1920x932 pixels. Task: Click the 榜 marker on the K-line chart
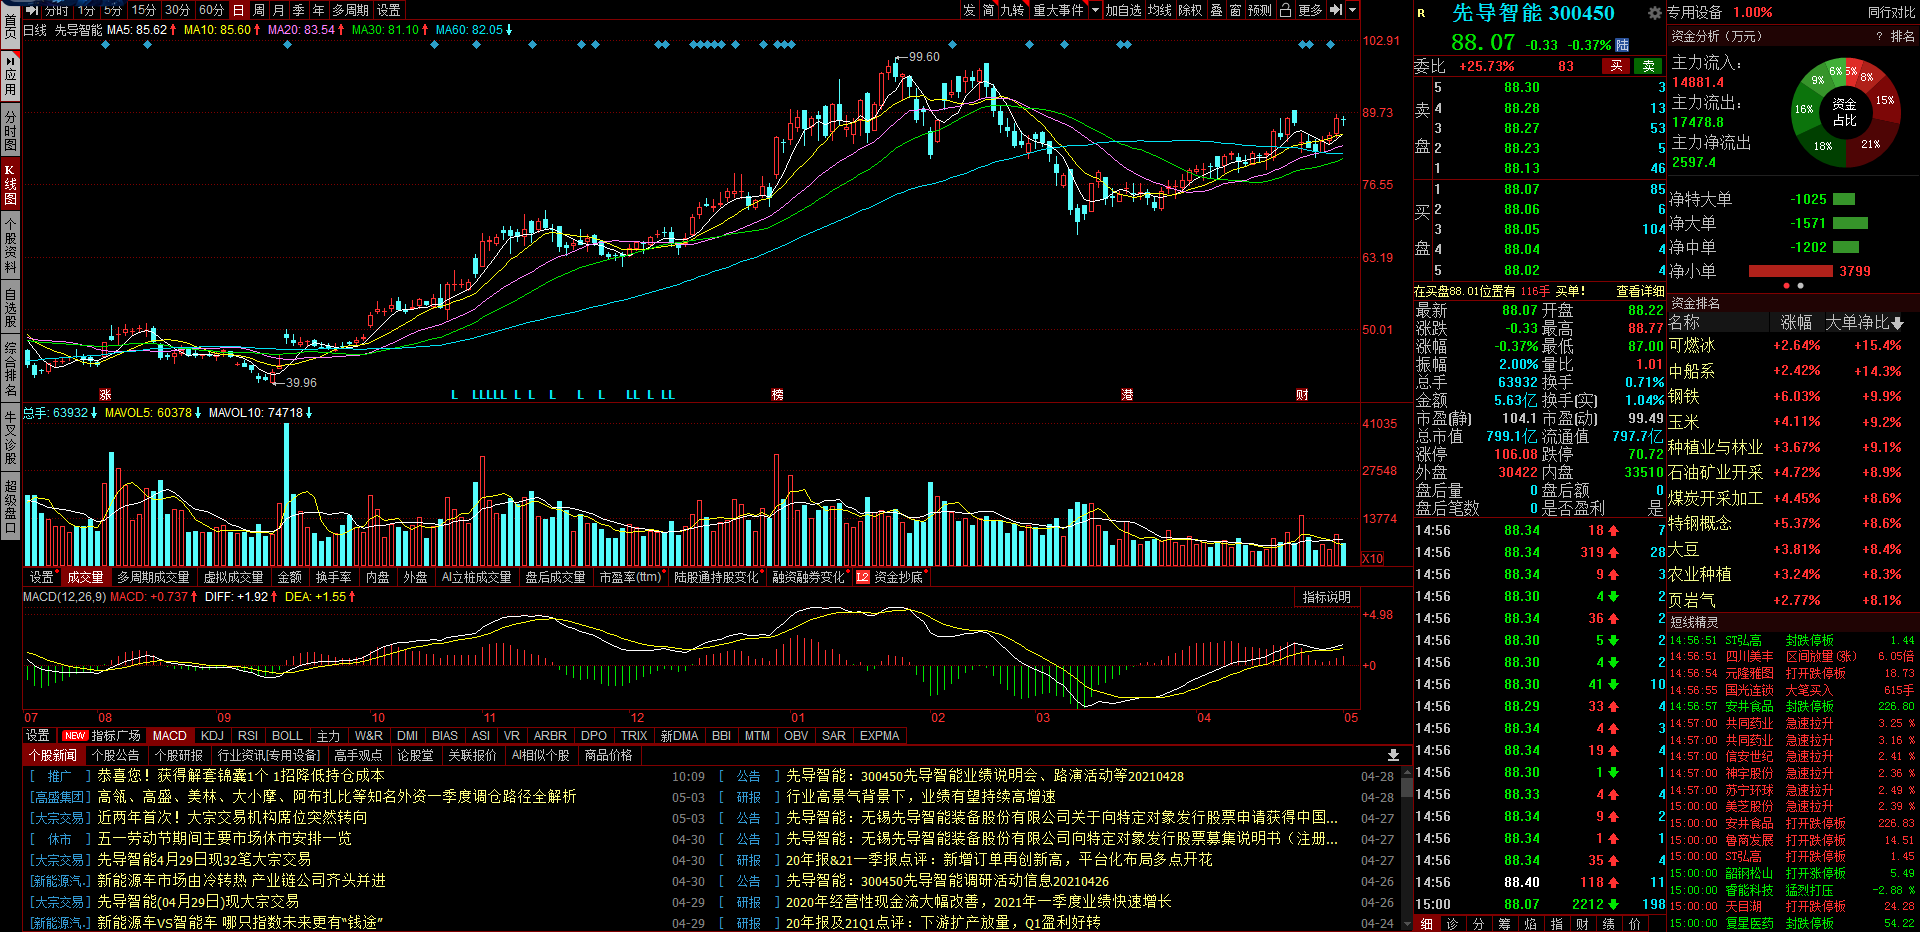coord(777,395)
